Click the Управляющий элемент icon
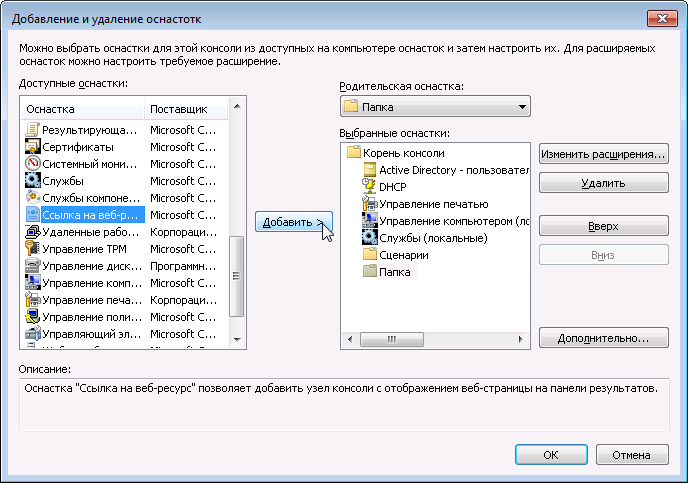Screen dimensions: 688x483 (33, 334)
